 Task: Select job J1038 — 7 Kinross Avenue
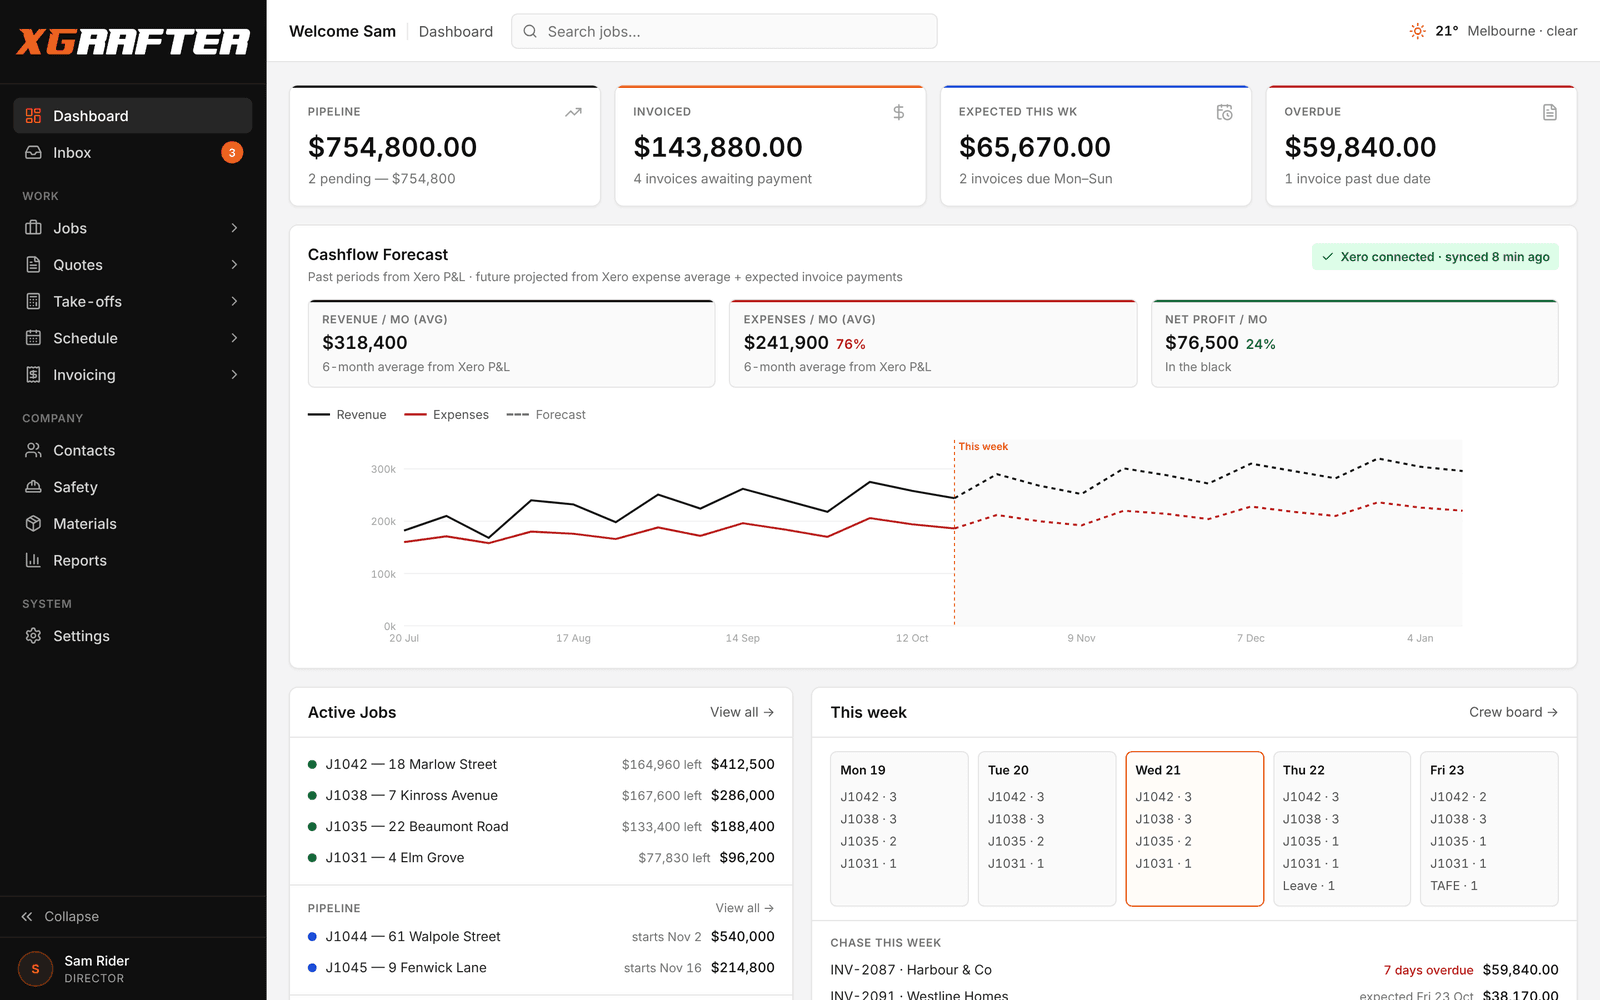(541, 795)
